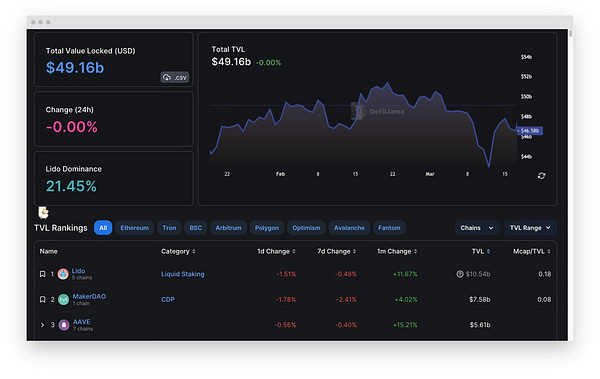Click the $46.58b price marker on chart
The width and height of the screenshot is (600, 379).
pos(530,131)
